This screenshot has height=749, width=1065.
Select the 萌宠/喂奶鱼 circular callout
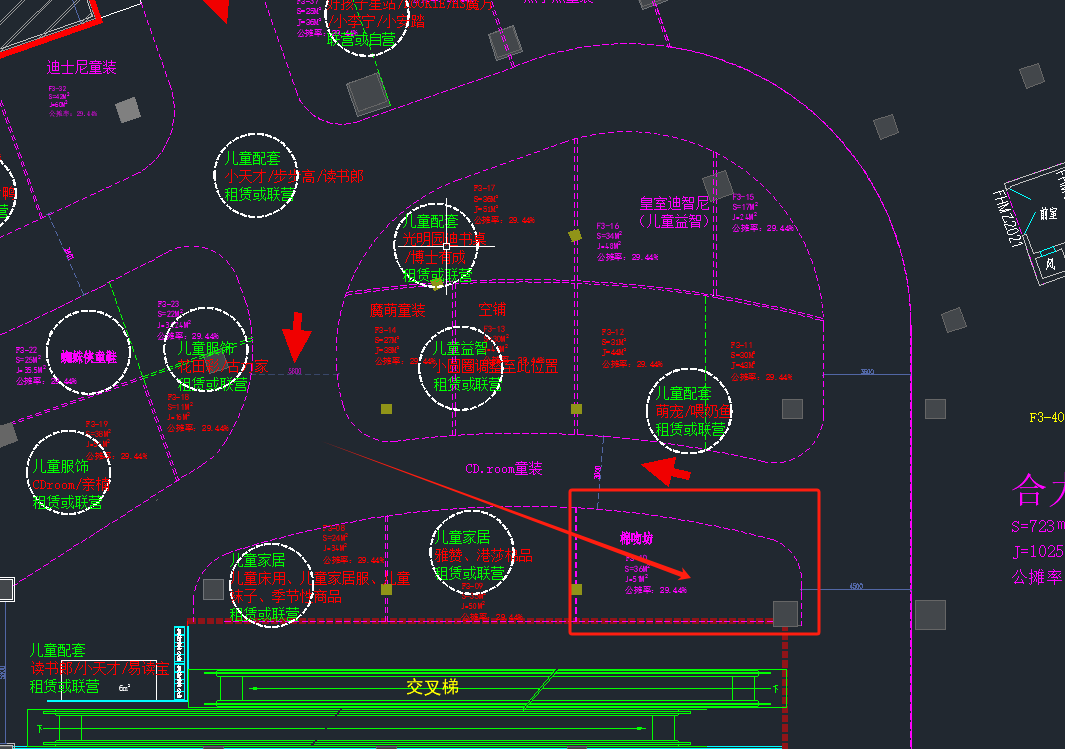[x=691, y=410]
